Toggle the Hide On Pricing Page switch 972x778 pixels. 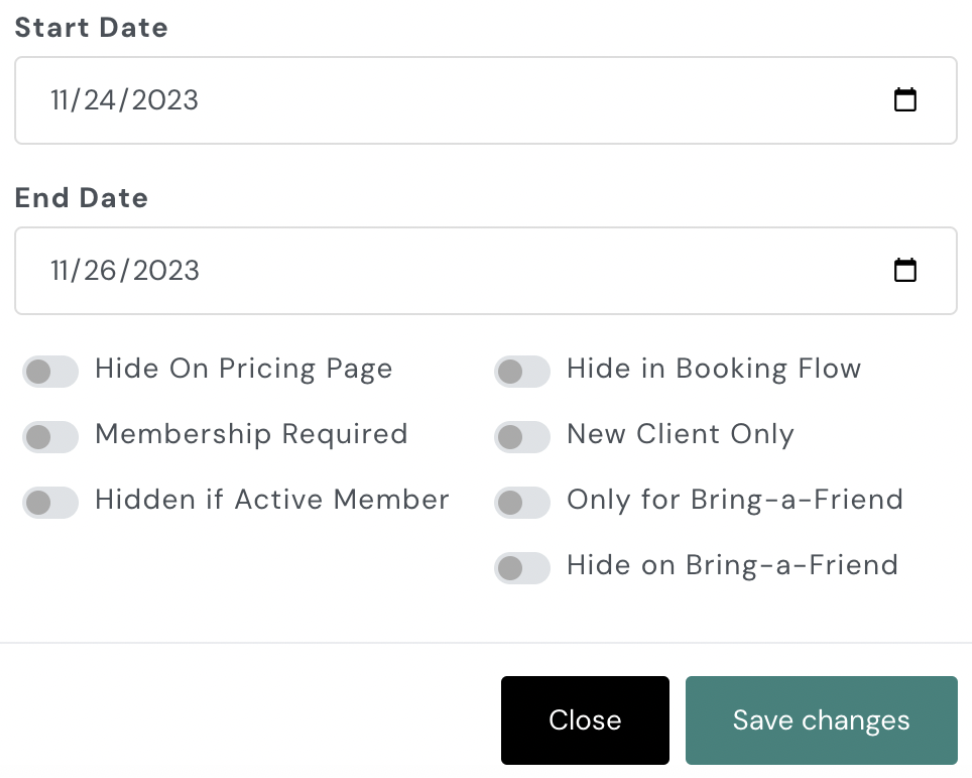(x=50, y=372)
